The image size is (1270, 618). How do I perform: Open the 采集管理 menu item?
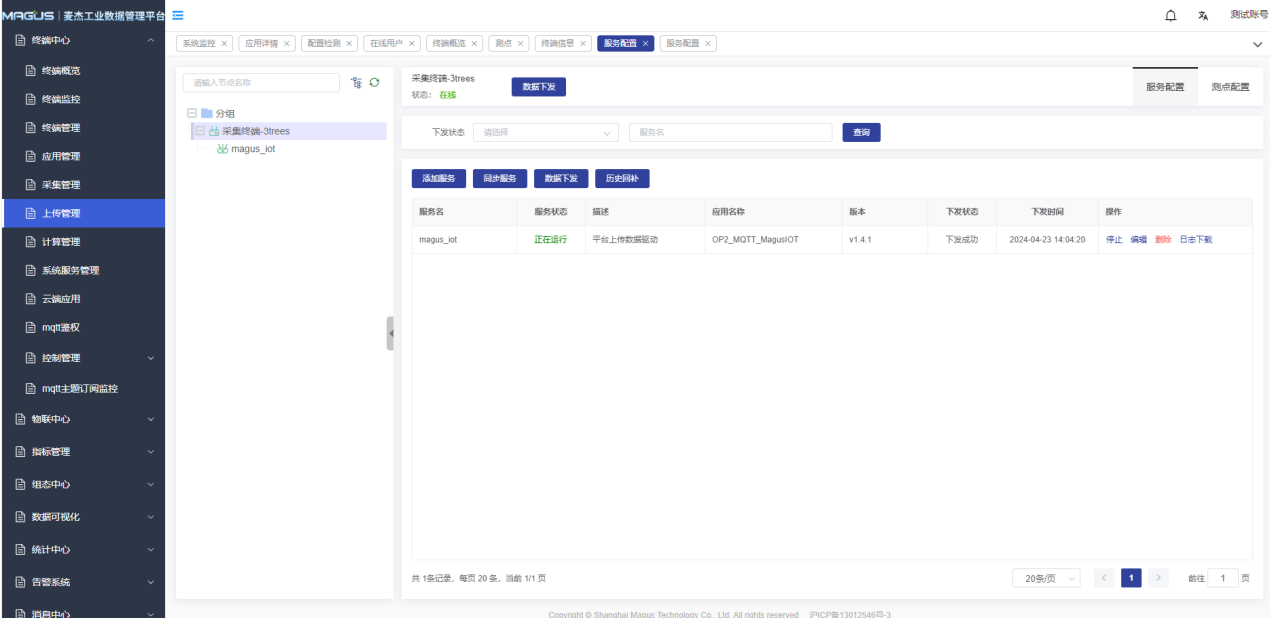point(60,185)
